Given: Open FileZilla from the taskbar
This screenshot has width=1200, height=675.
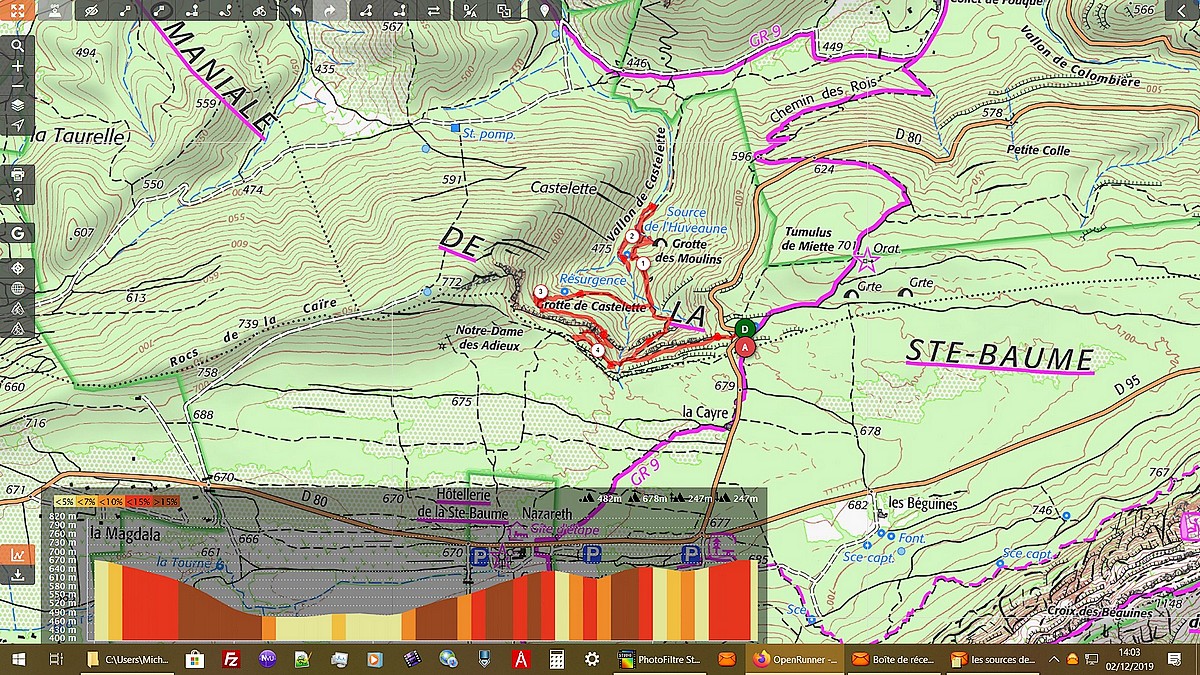Looking at the screenshot, I should point(231,659).
